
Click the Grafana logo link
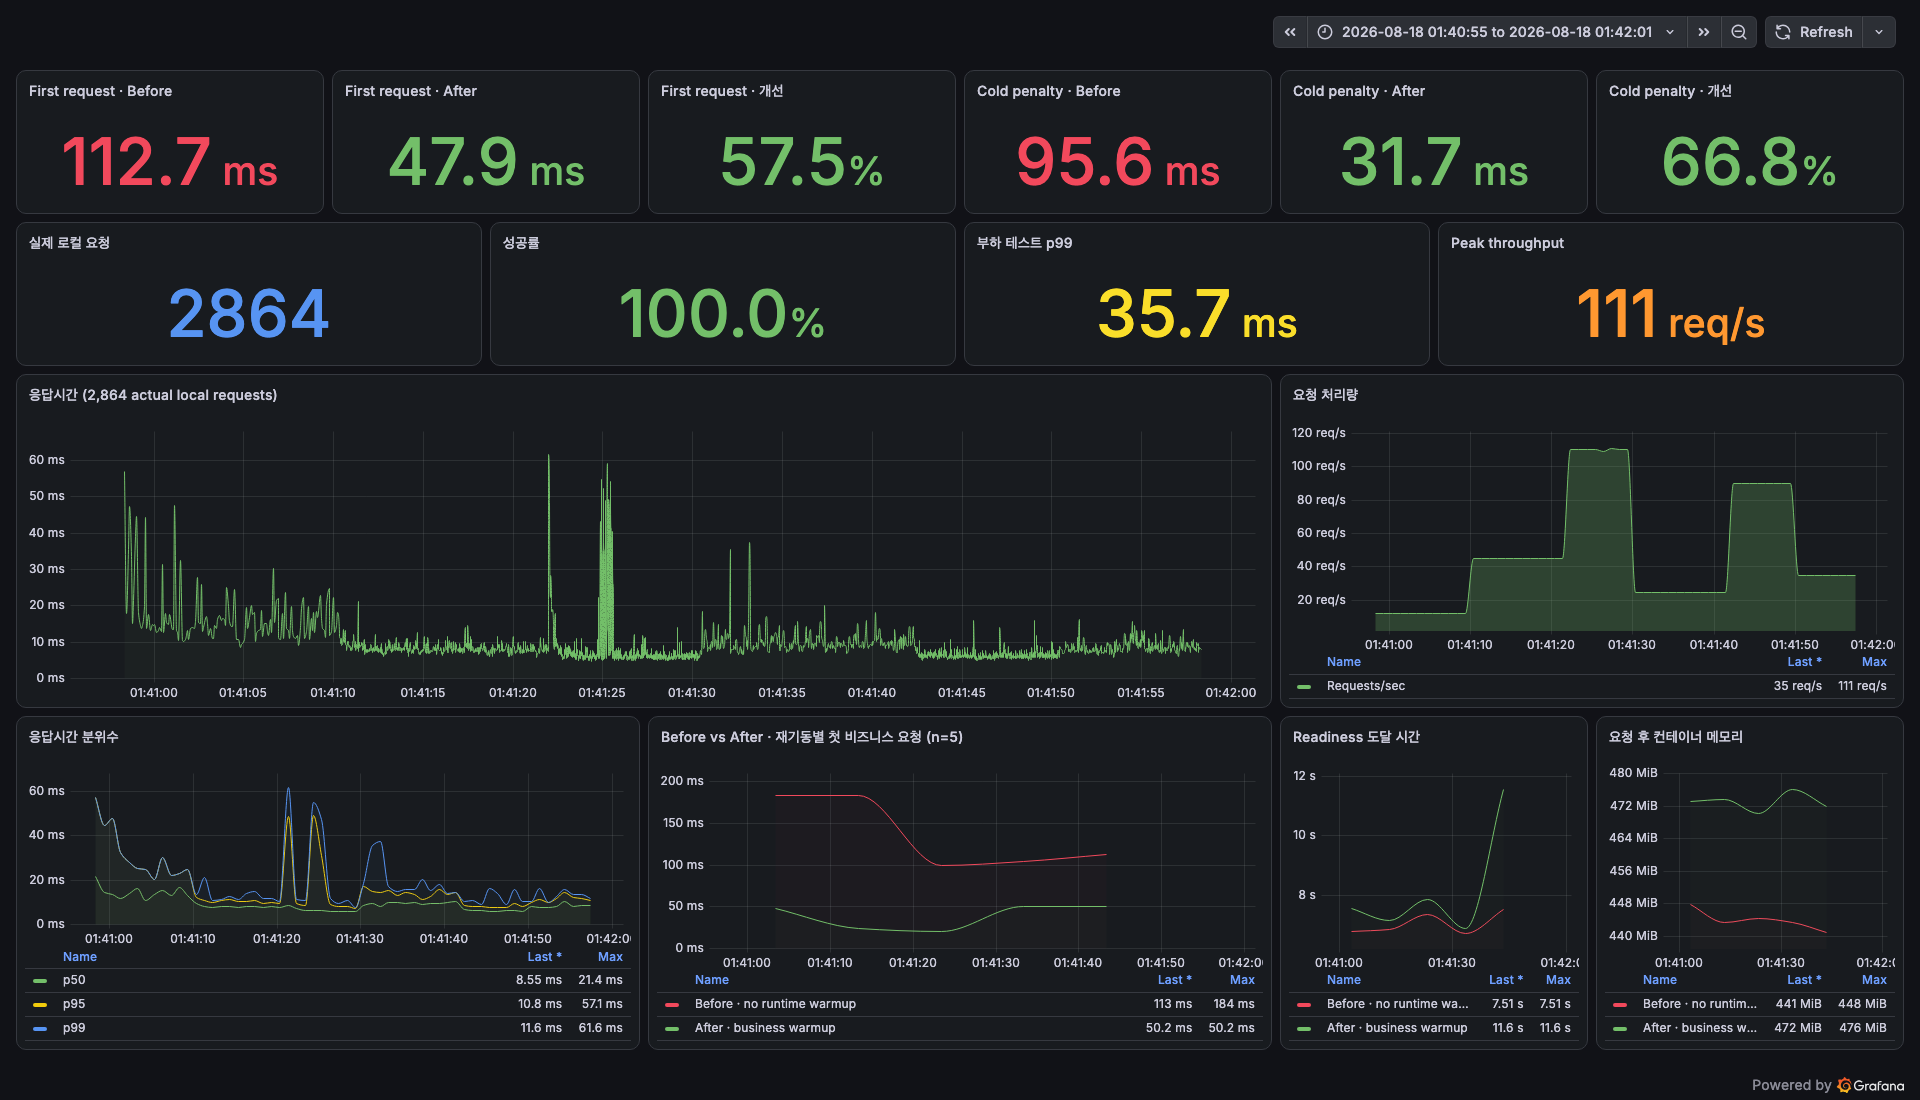pyautogui.click(x=1871, y=1085)
